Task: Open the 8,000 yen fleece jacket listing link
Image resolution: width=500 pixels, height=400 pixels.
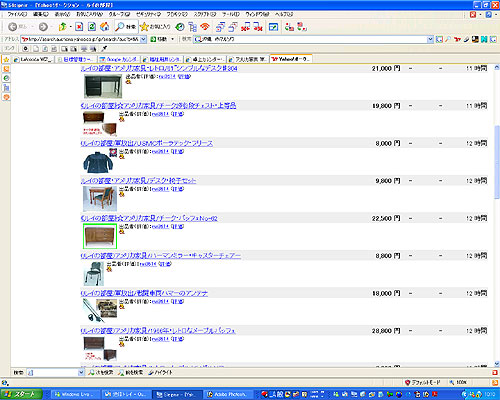Action: click(147, 143)
